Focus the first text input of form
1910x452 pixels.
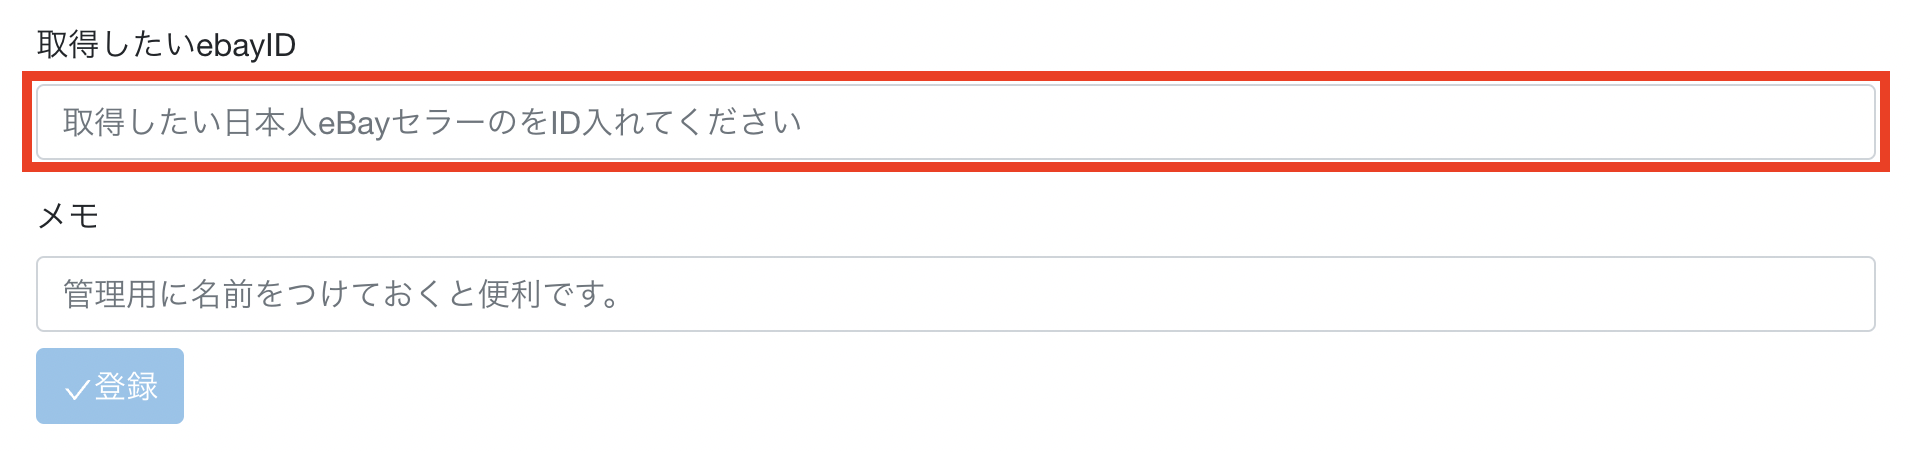(955, 122)
